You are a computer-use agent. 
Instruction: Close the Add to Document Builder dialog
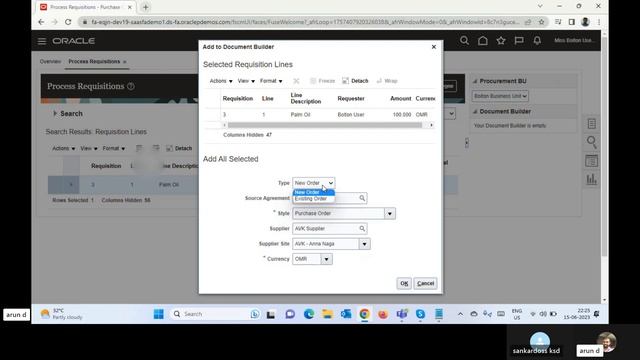433,47
